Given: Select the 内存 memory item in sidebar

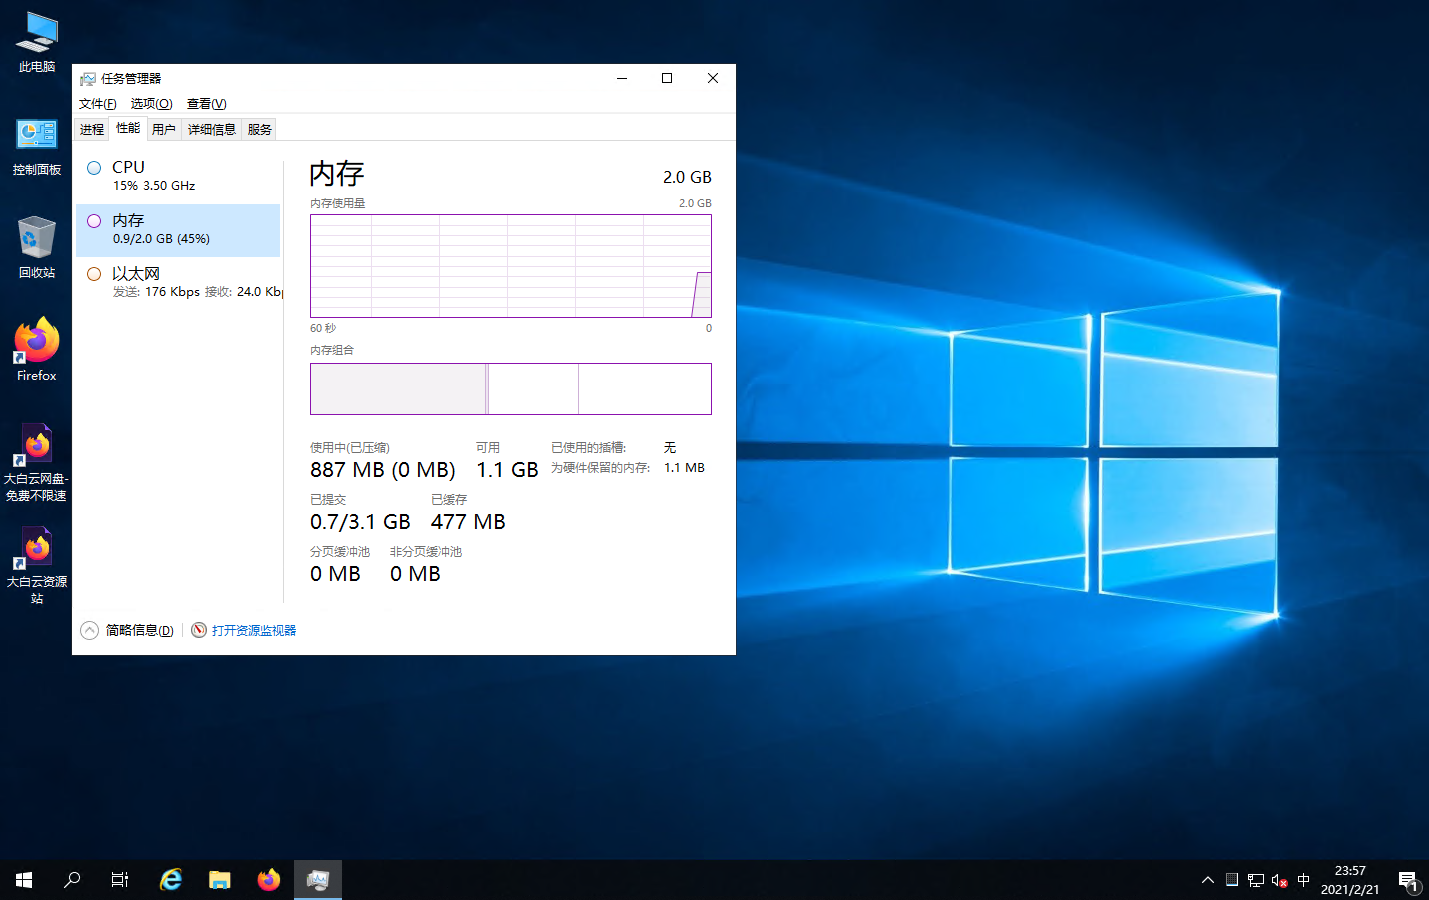Looking at the screenshot, I should [x=178, y=230].
